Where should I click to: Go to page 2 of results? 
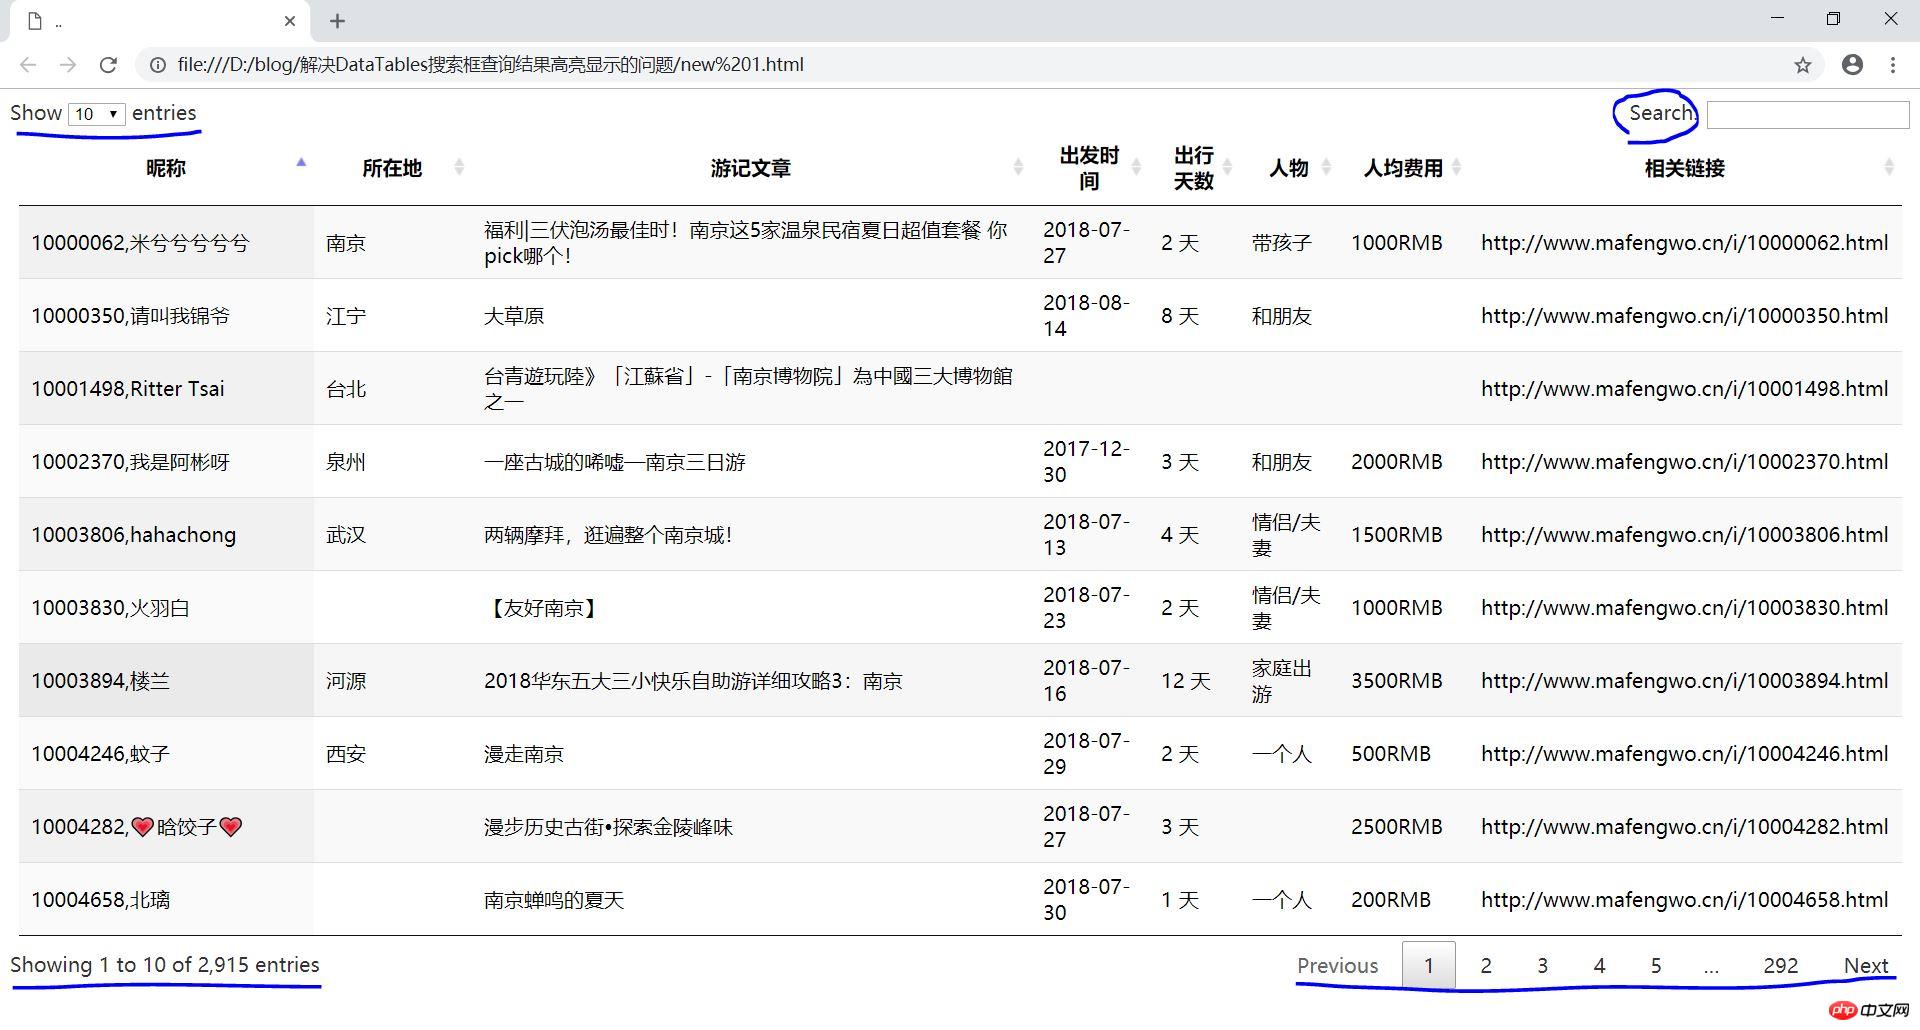tap(1486, 966)
